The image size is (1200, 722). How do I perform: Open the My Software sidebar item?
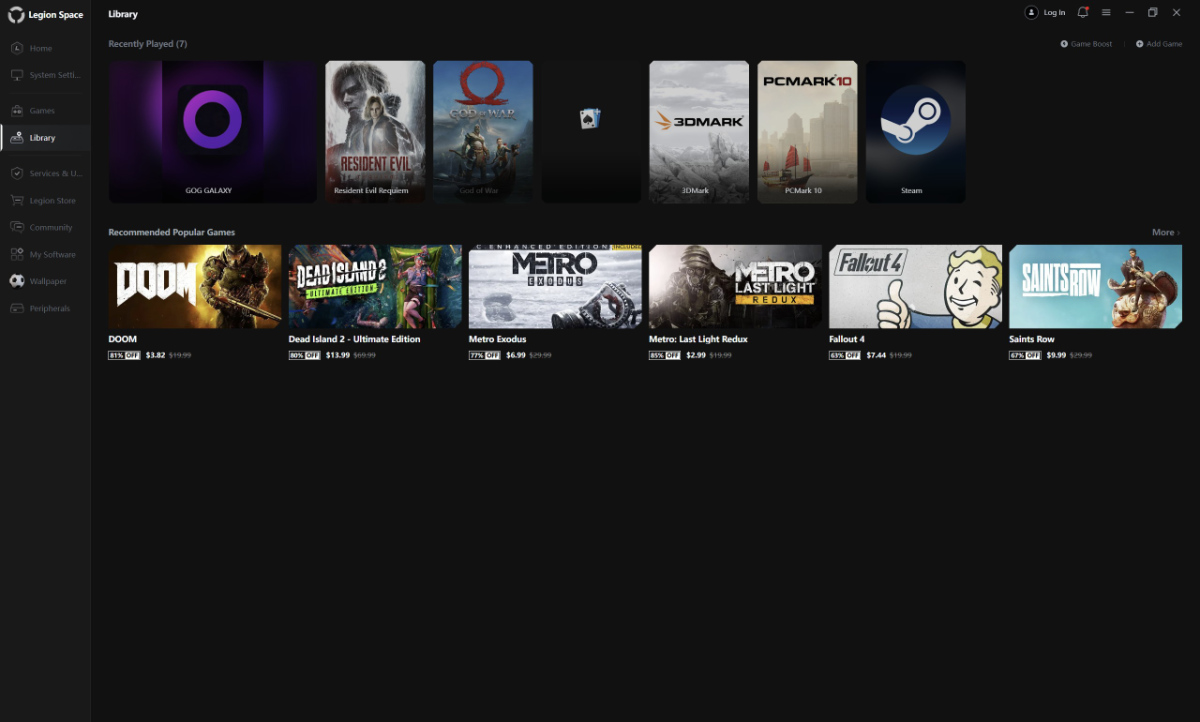(x=45, y=254)
